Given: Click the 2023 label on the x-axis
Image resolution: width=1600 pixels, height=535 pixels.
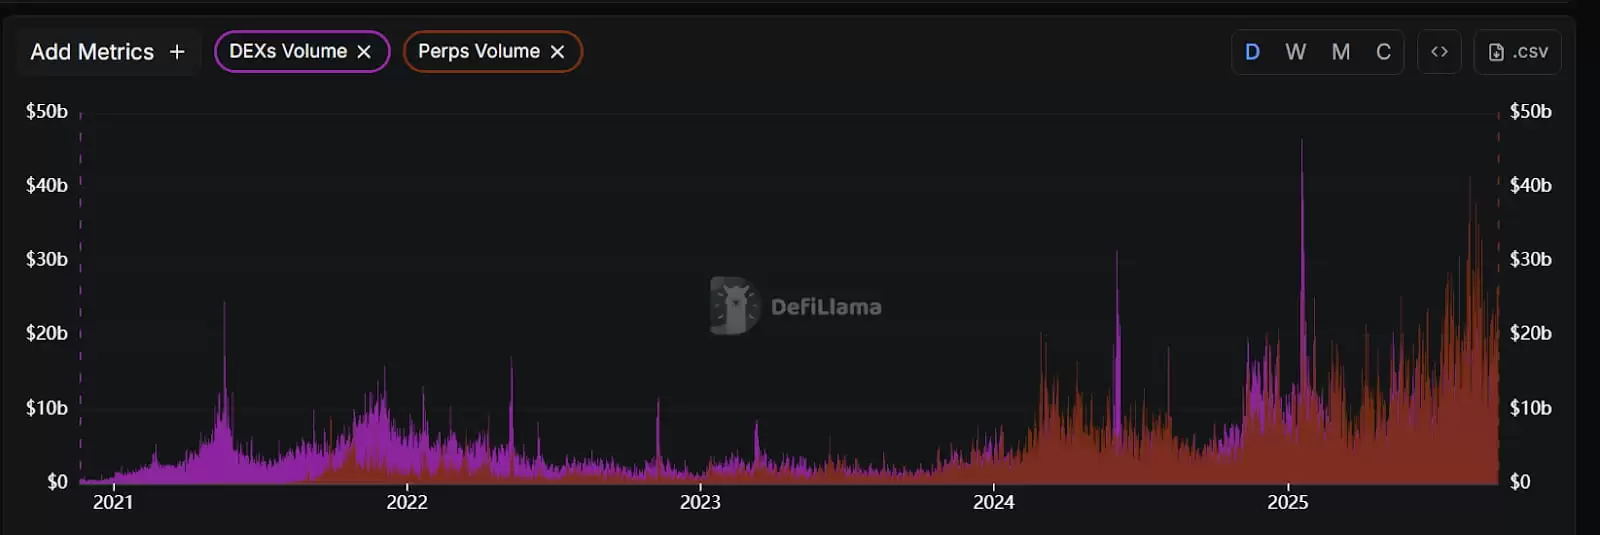Looking at the screenshot, I should coord(700,502).
